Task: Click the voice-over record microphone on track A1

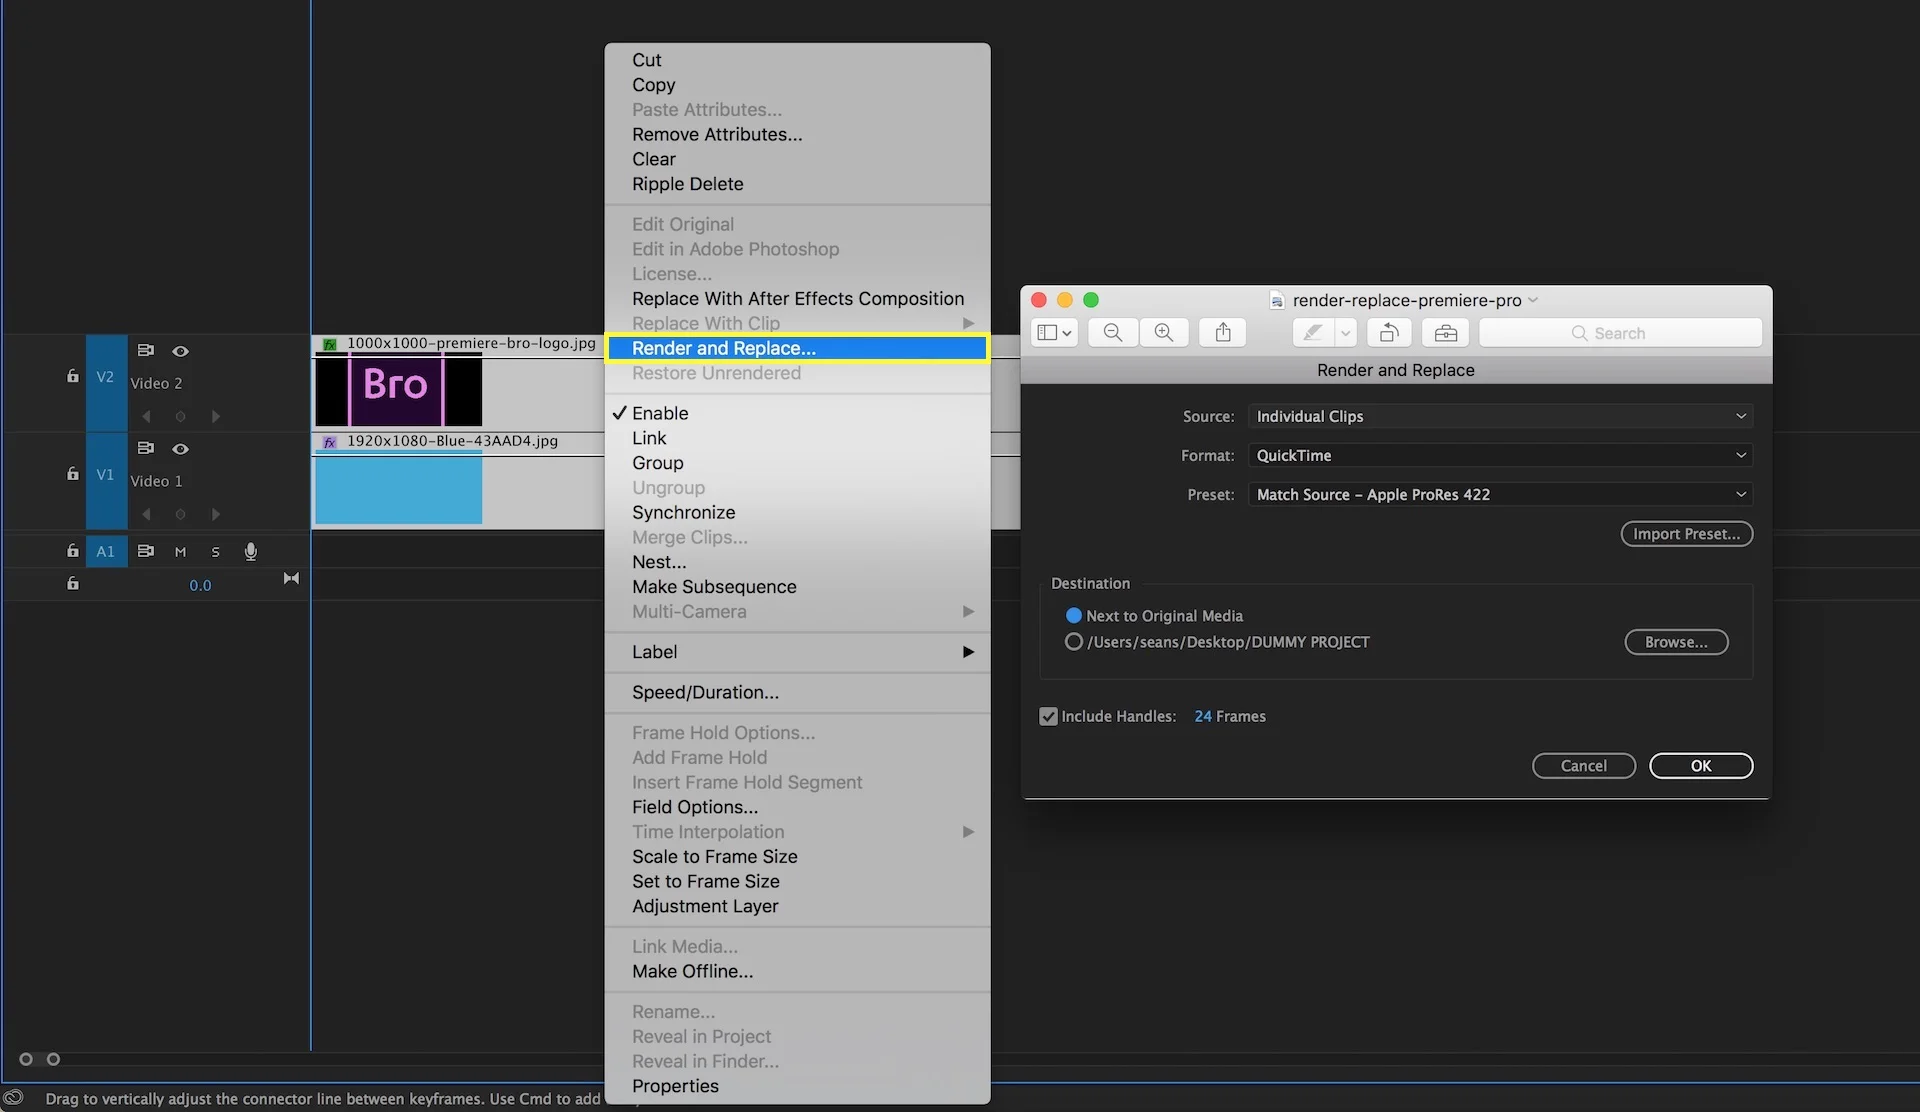Action: point(251,551)
